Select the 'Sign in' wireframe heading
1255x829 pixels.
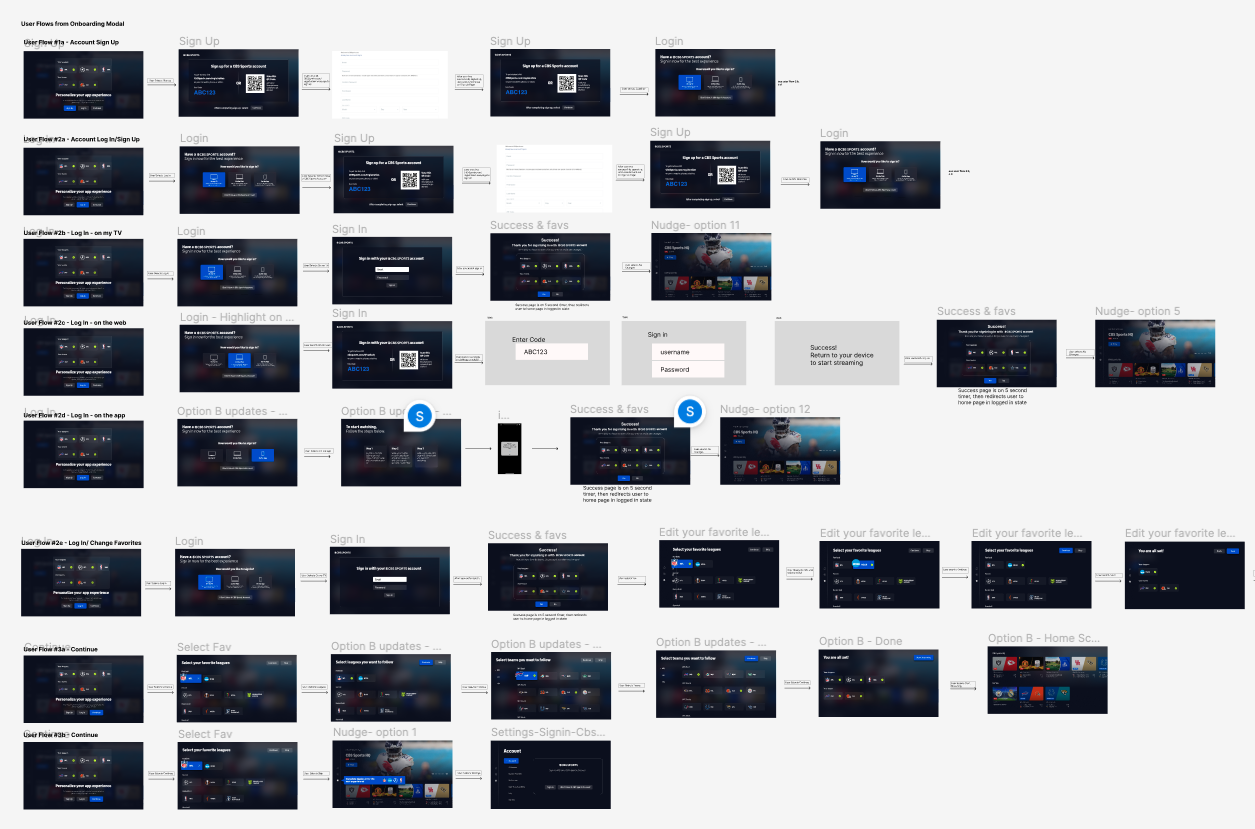point(657,335)
